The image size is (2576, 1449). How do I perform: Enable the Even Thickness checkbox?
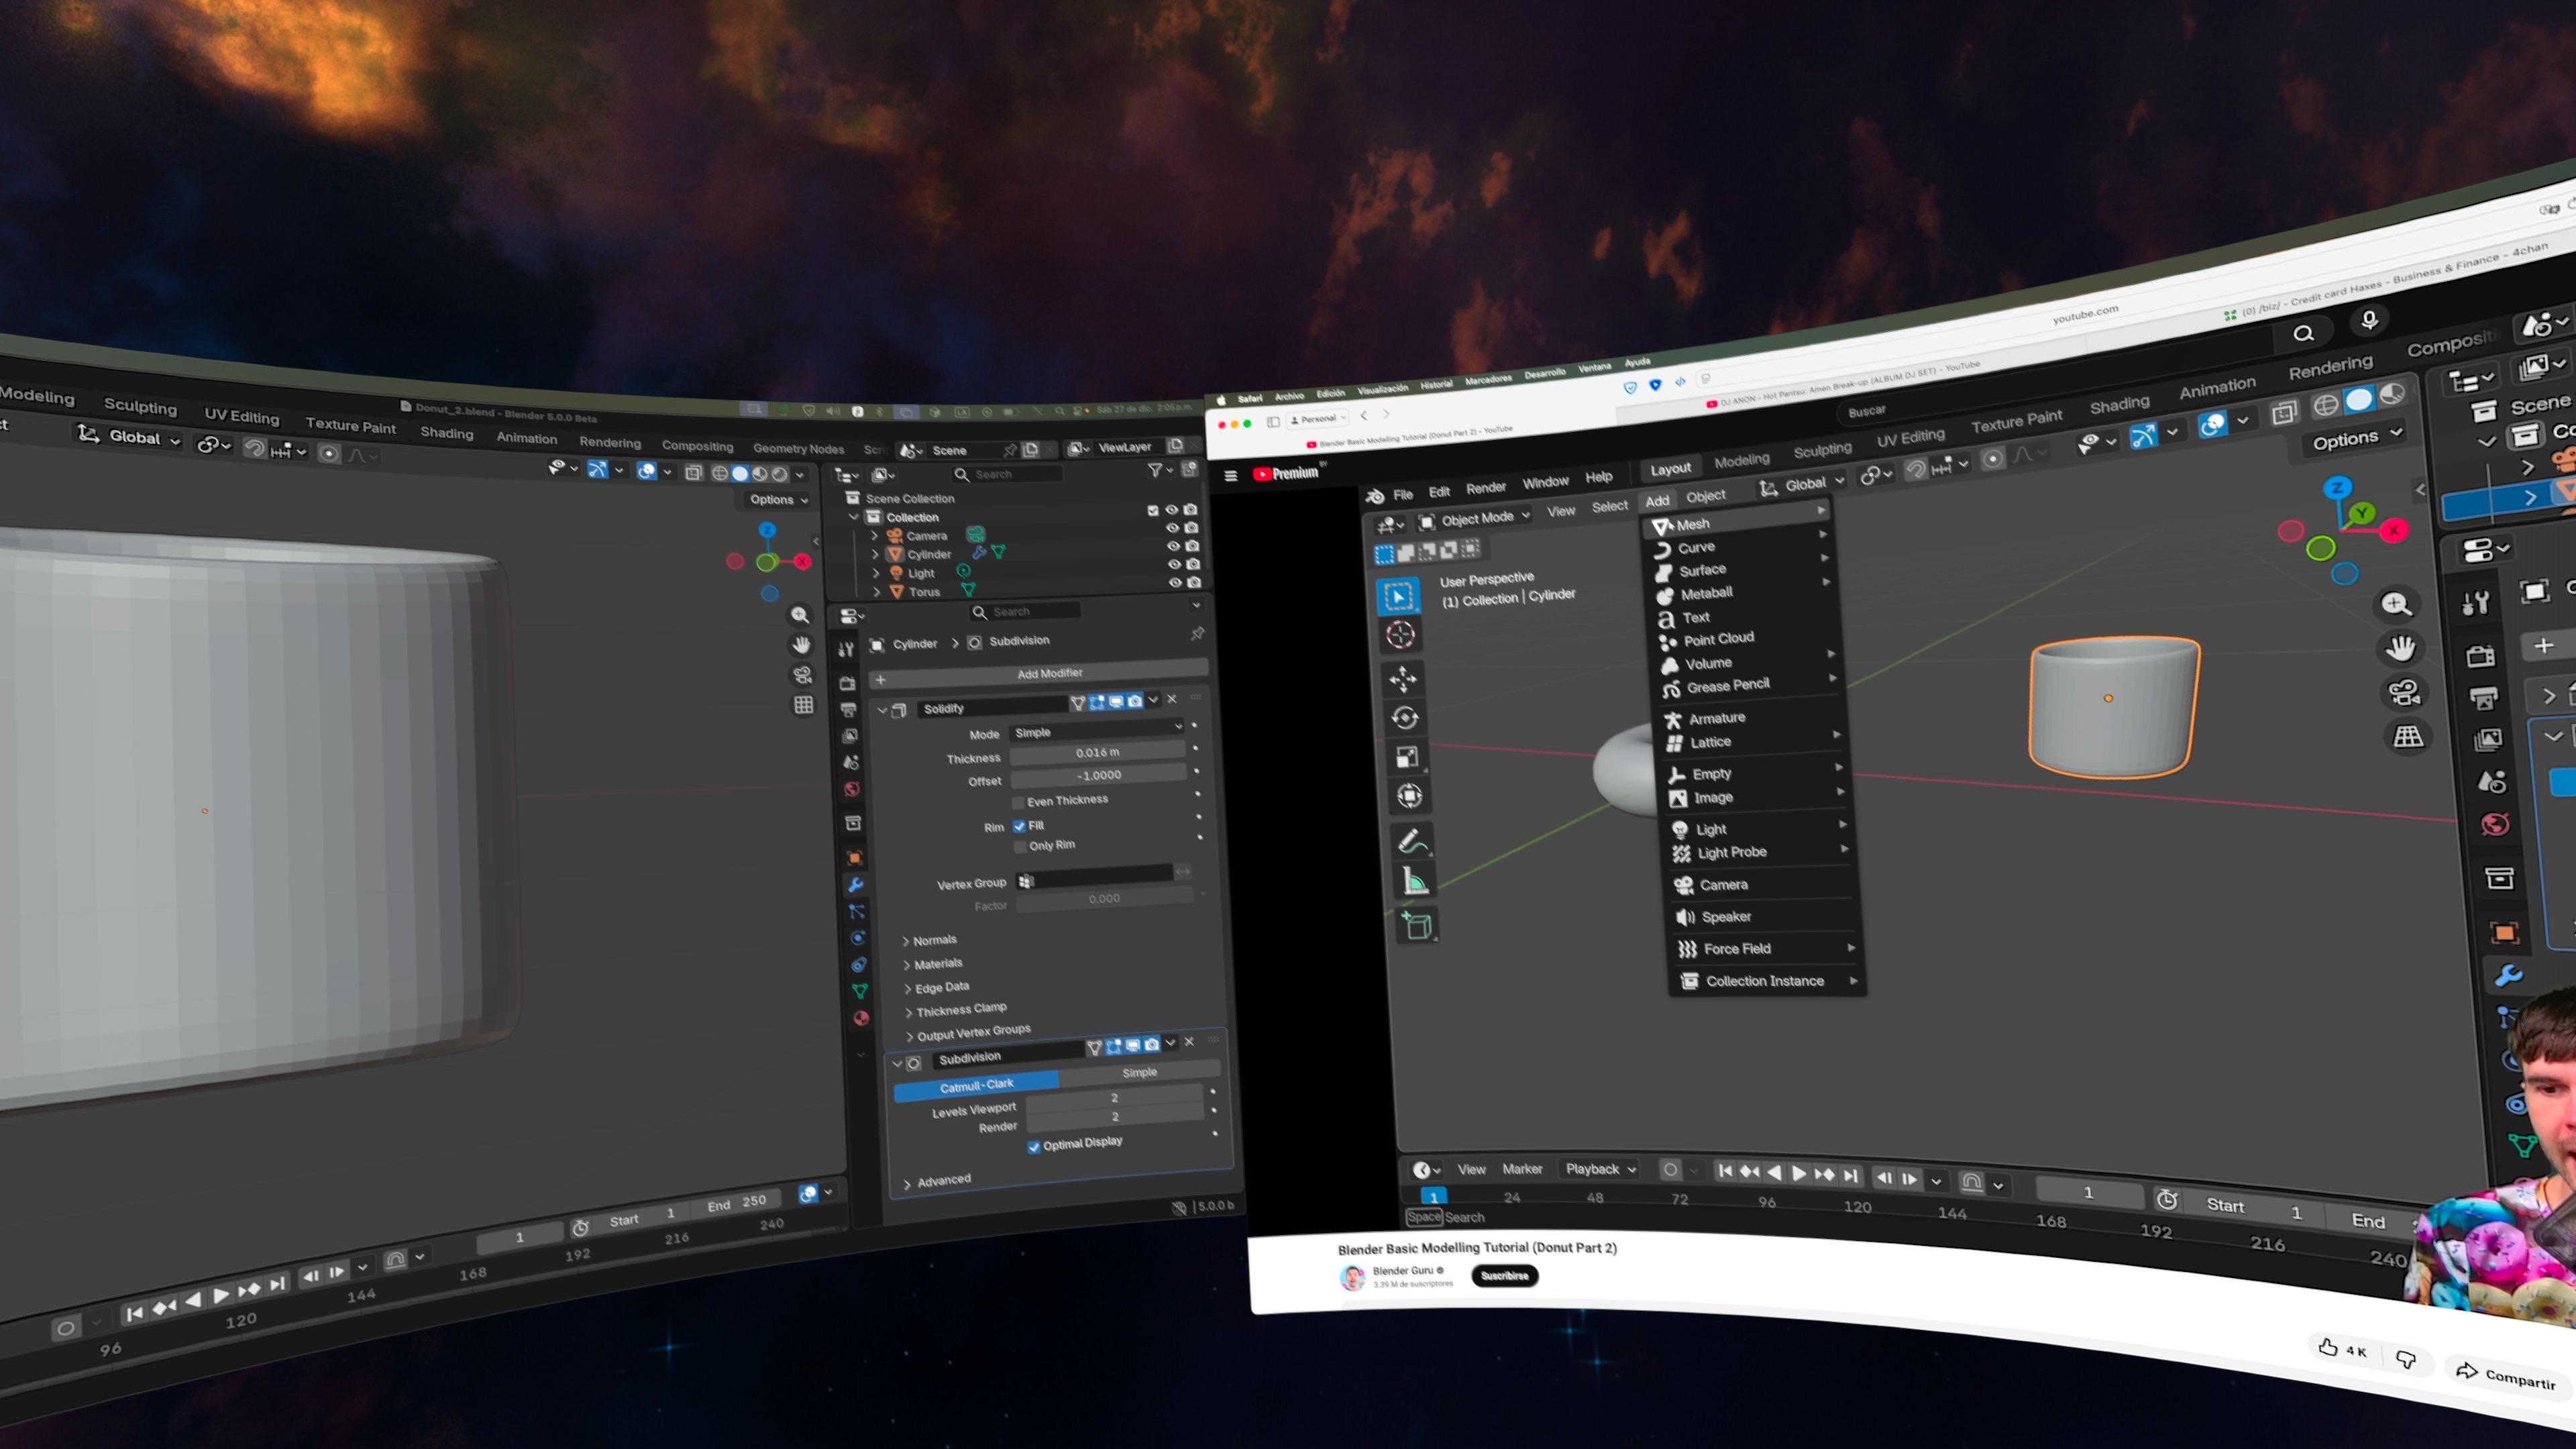point(1018,802)
